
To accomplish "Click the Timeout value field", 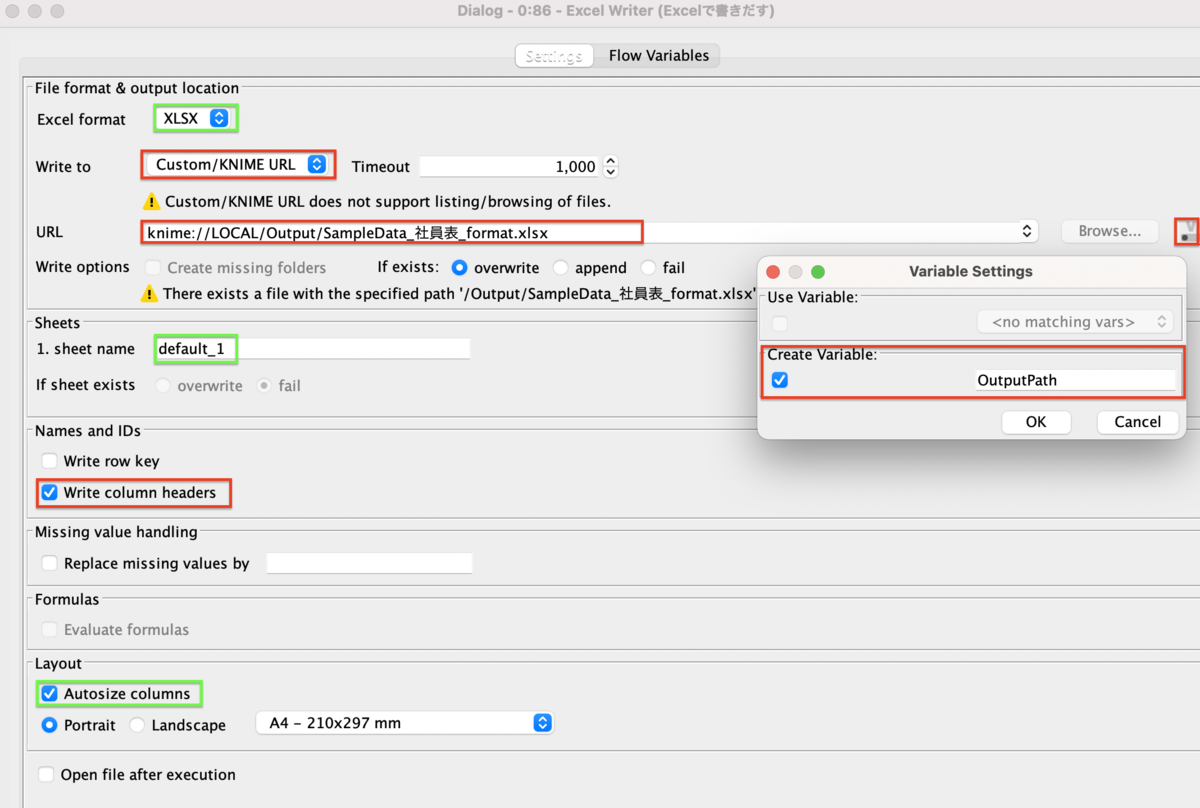I will pyautogui.click(x=510, y=167).
